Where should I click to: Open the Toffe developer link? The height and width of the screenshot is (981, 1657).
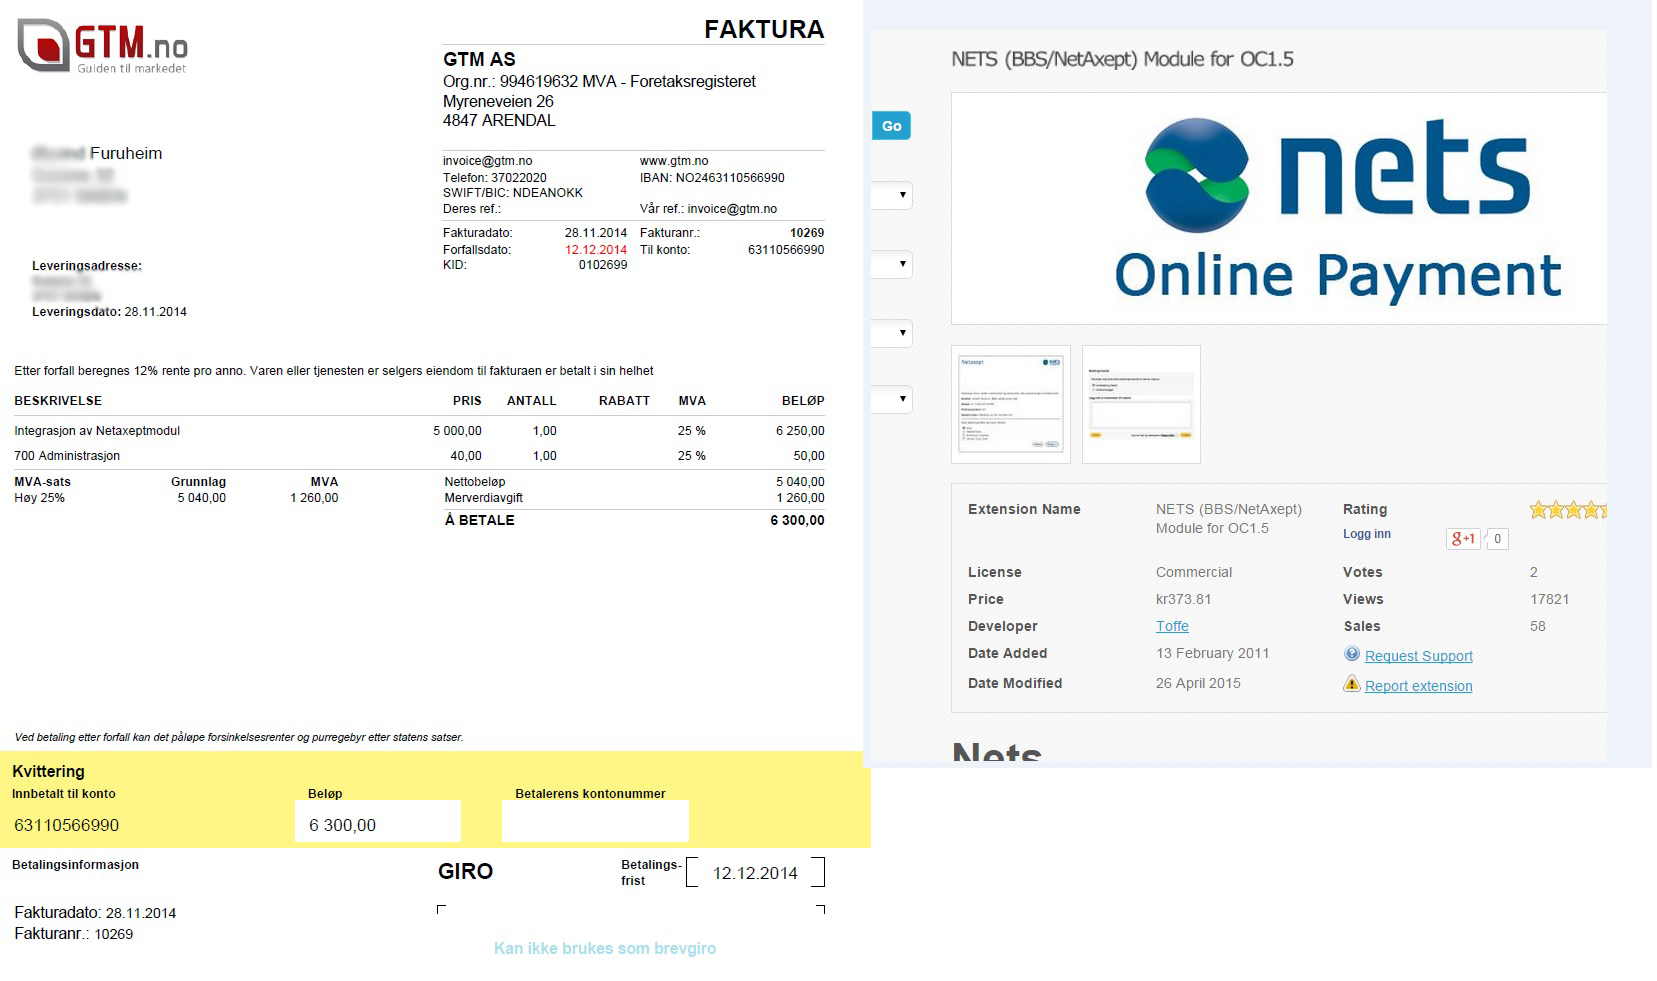click(x=1172, y=626)
